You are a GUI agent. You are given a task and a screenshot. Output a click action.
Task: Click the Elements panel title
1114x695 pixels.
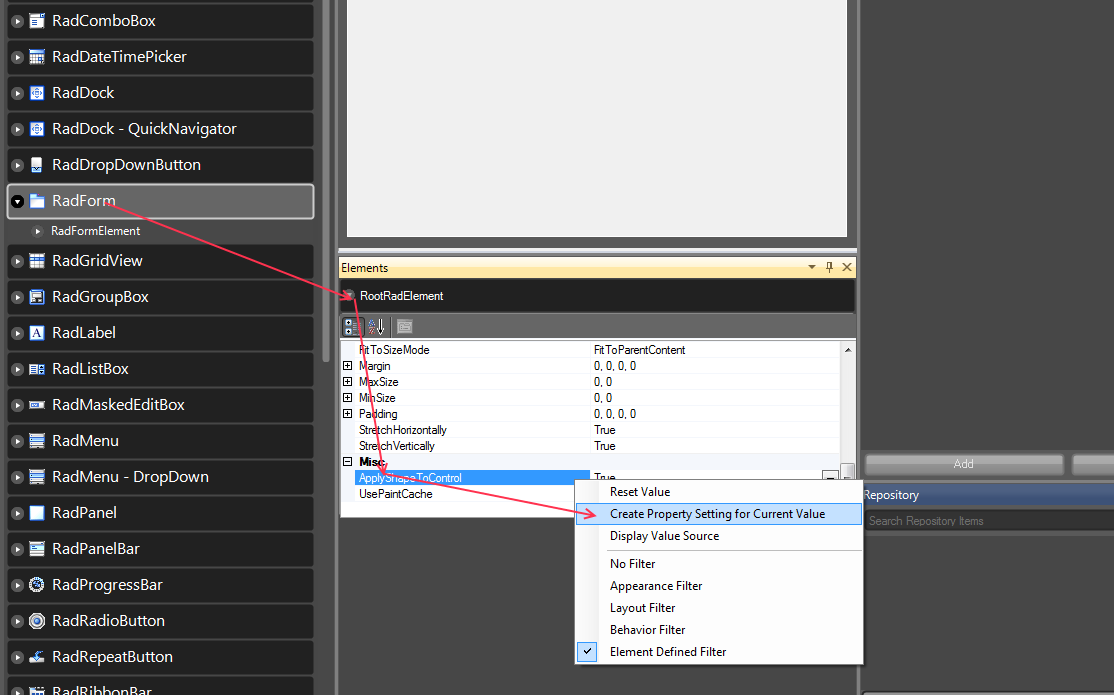pyautogui.click(x=364, y=268)
